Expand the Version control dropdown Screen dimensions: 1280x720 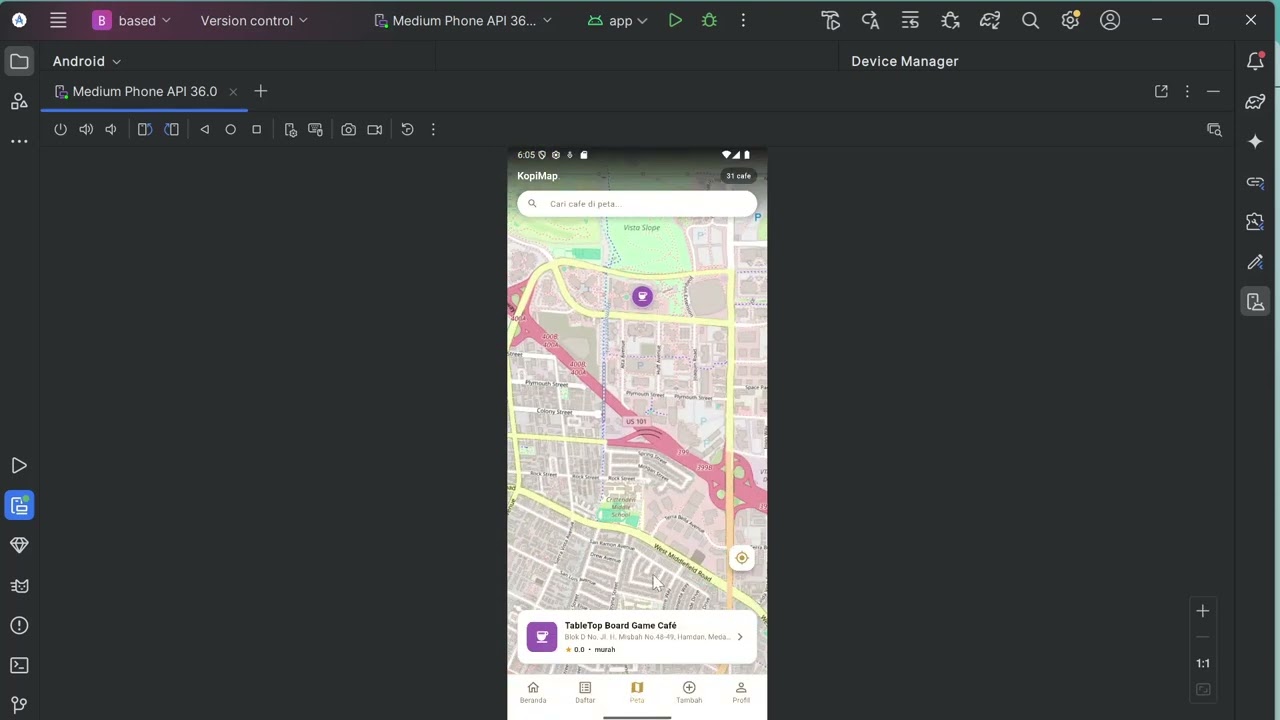click(x=254, y=20)
